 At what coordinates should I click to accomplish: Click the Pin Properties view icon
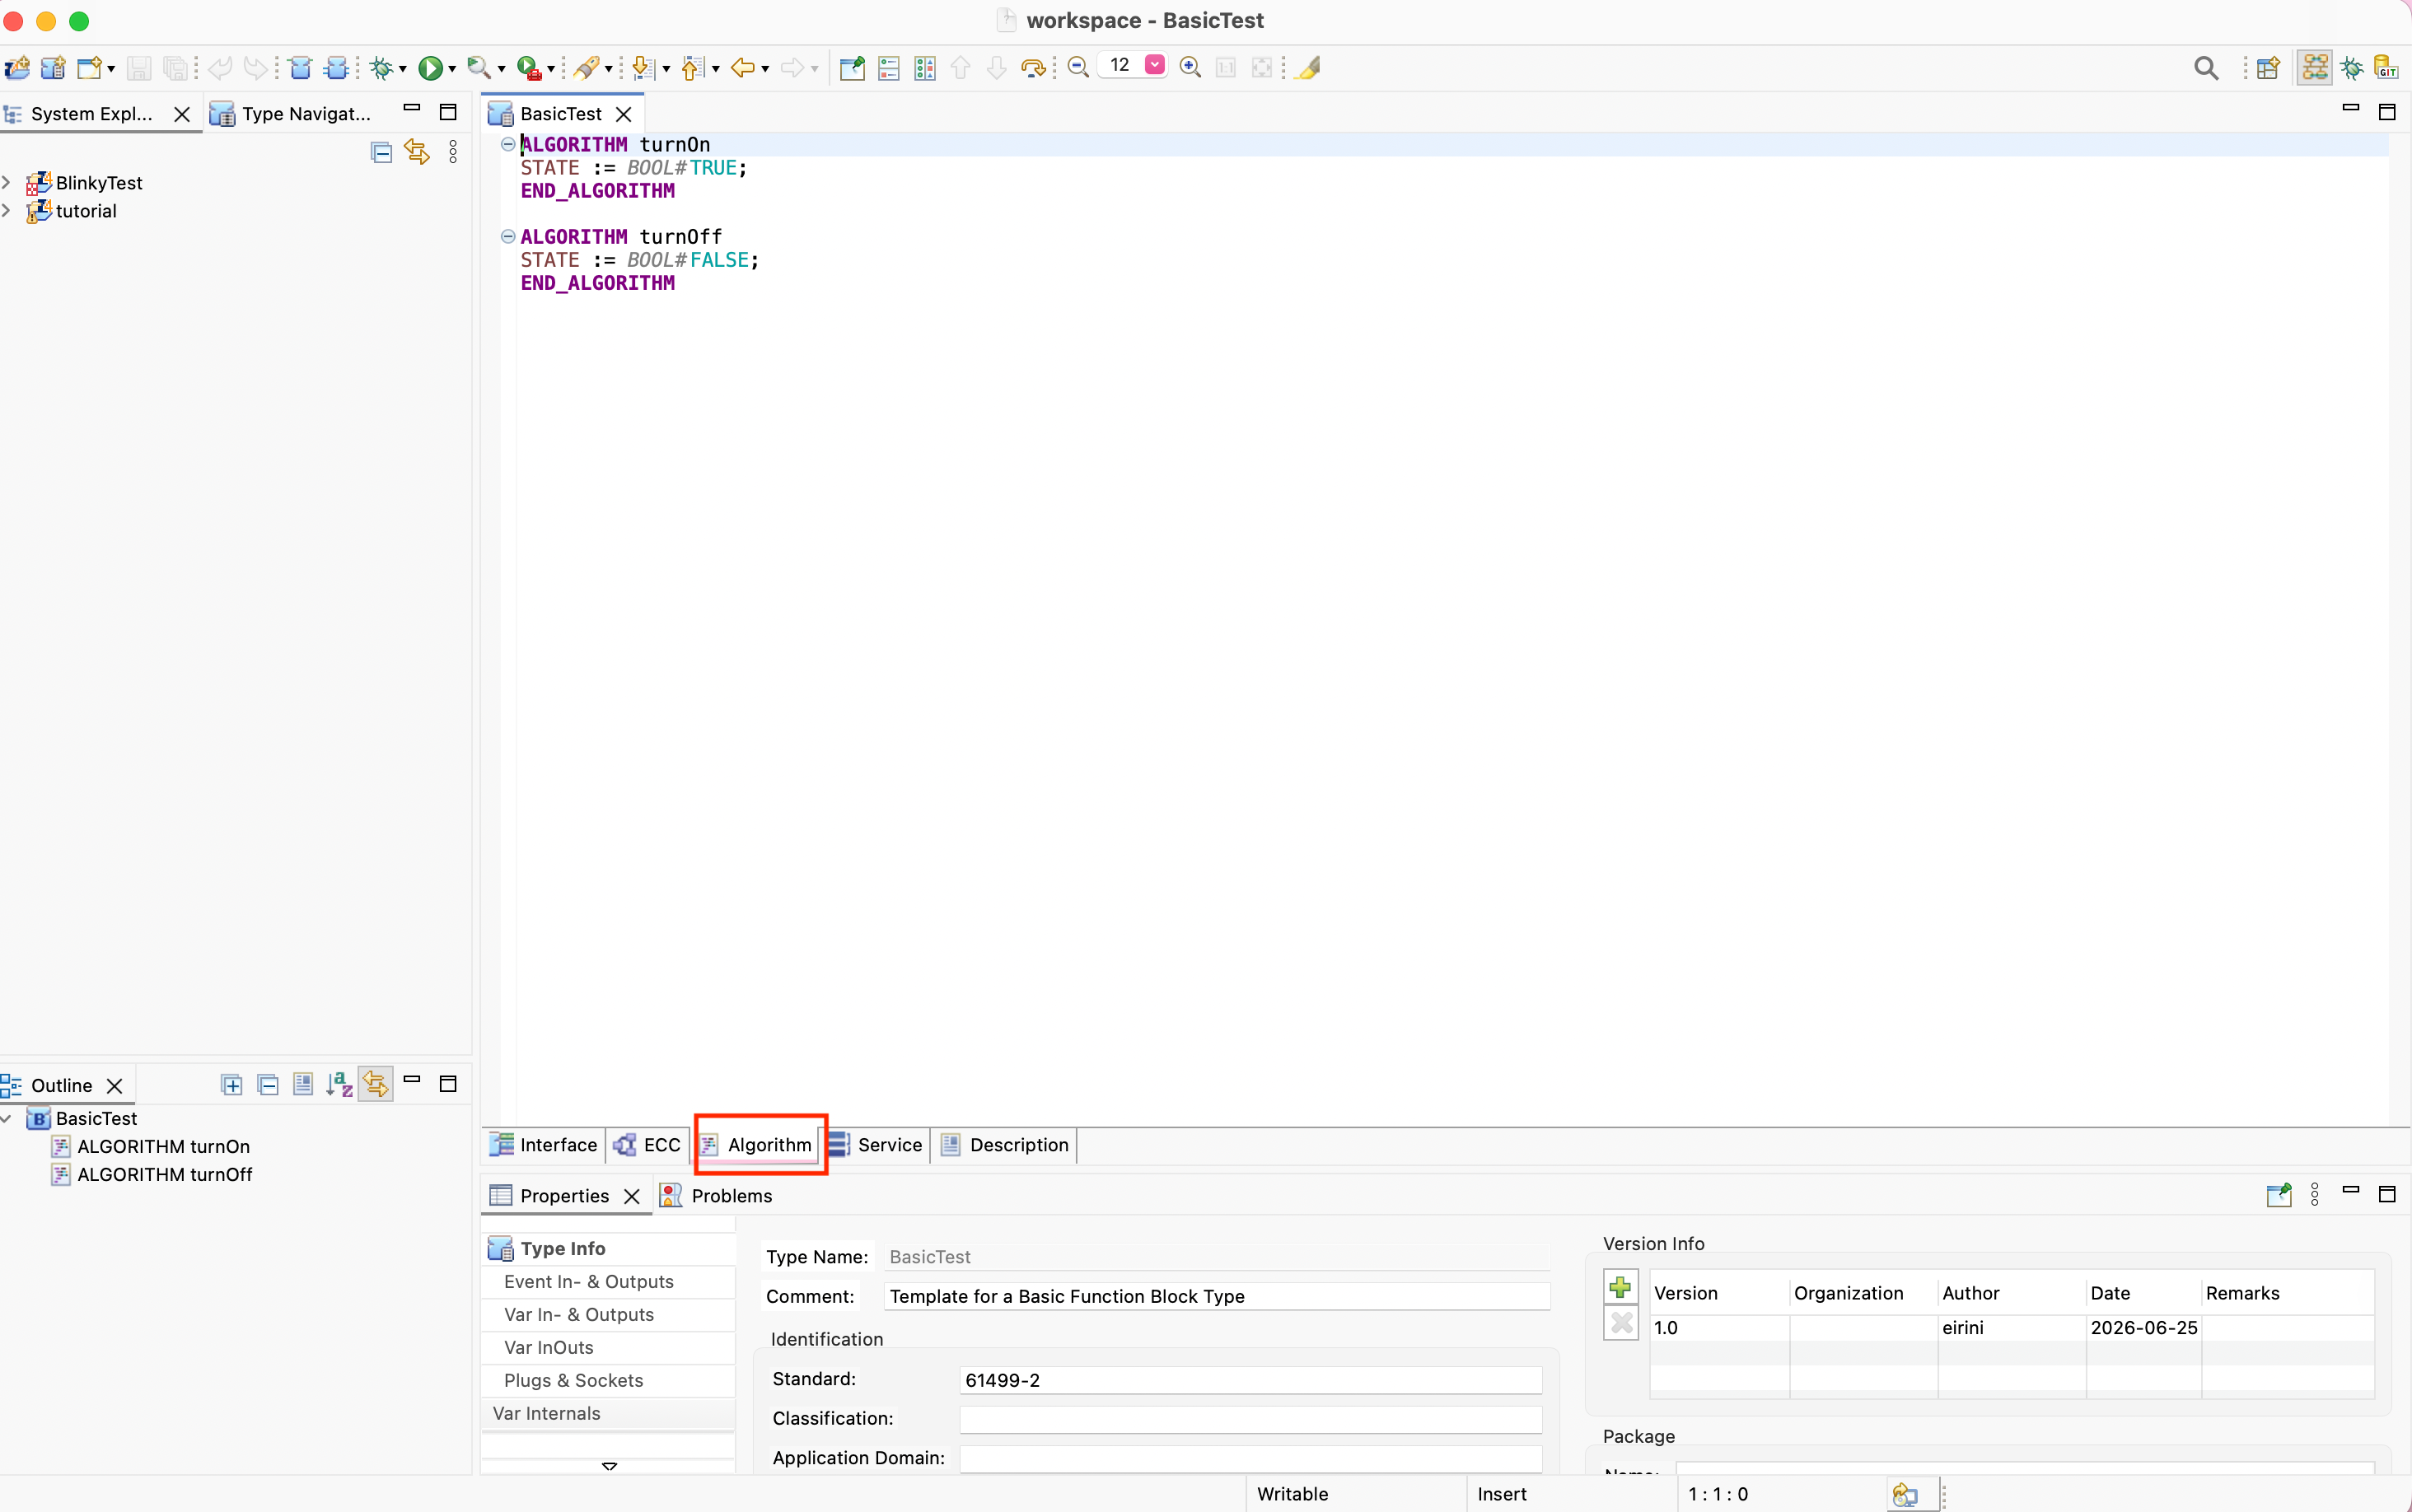click(x=2279, y=1195)
